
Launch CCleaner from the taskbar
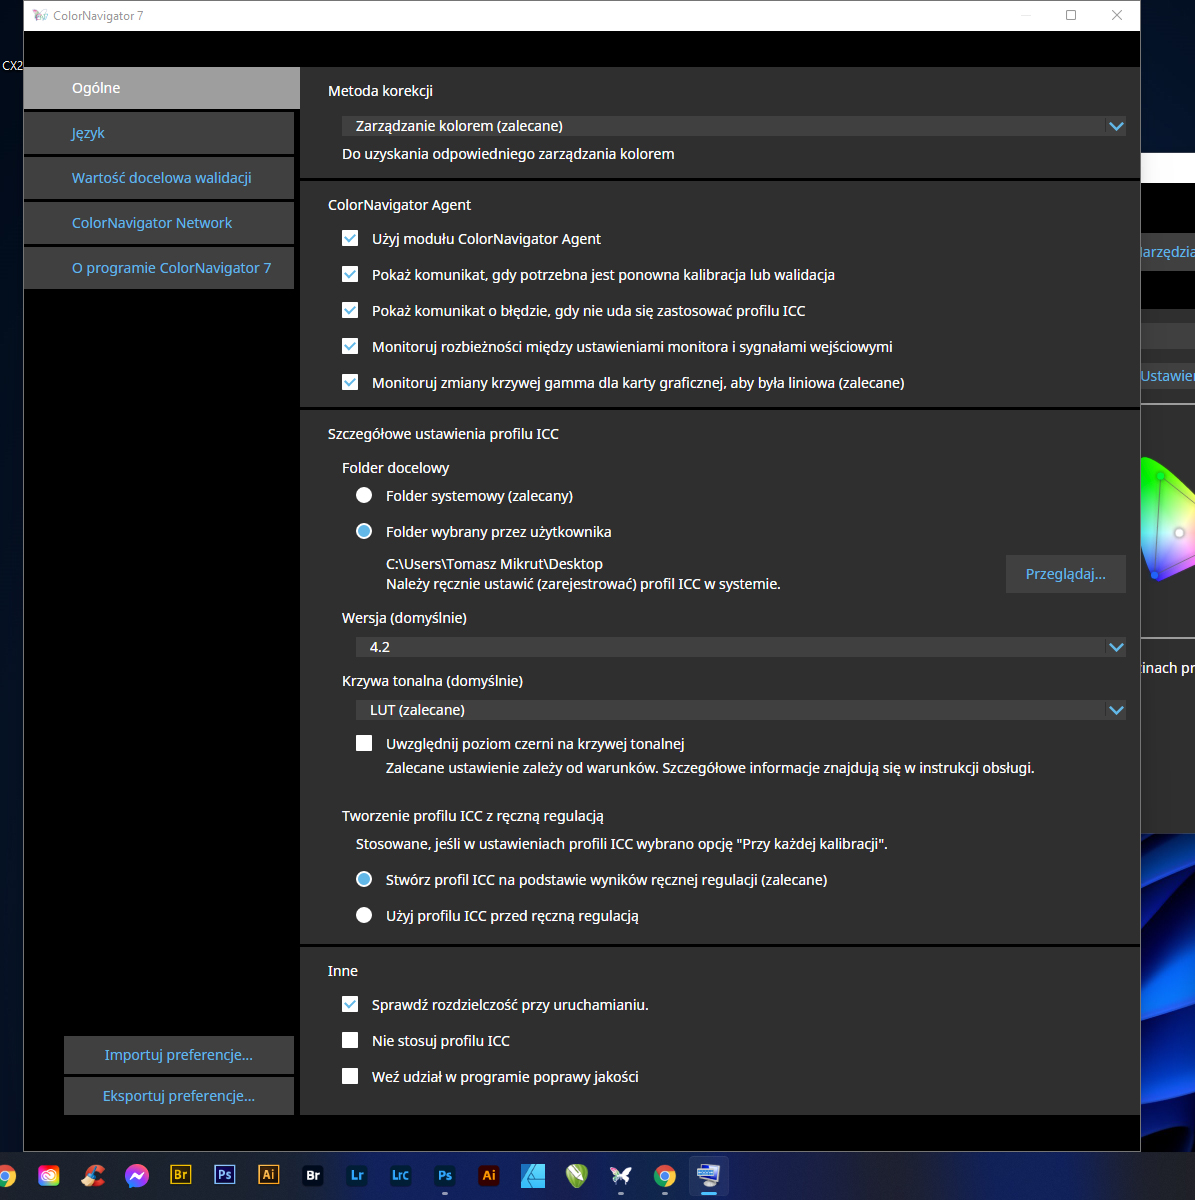93,1176
